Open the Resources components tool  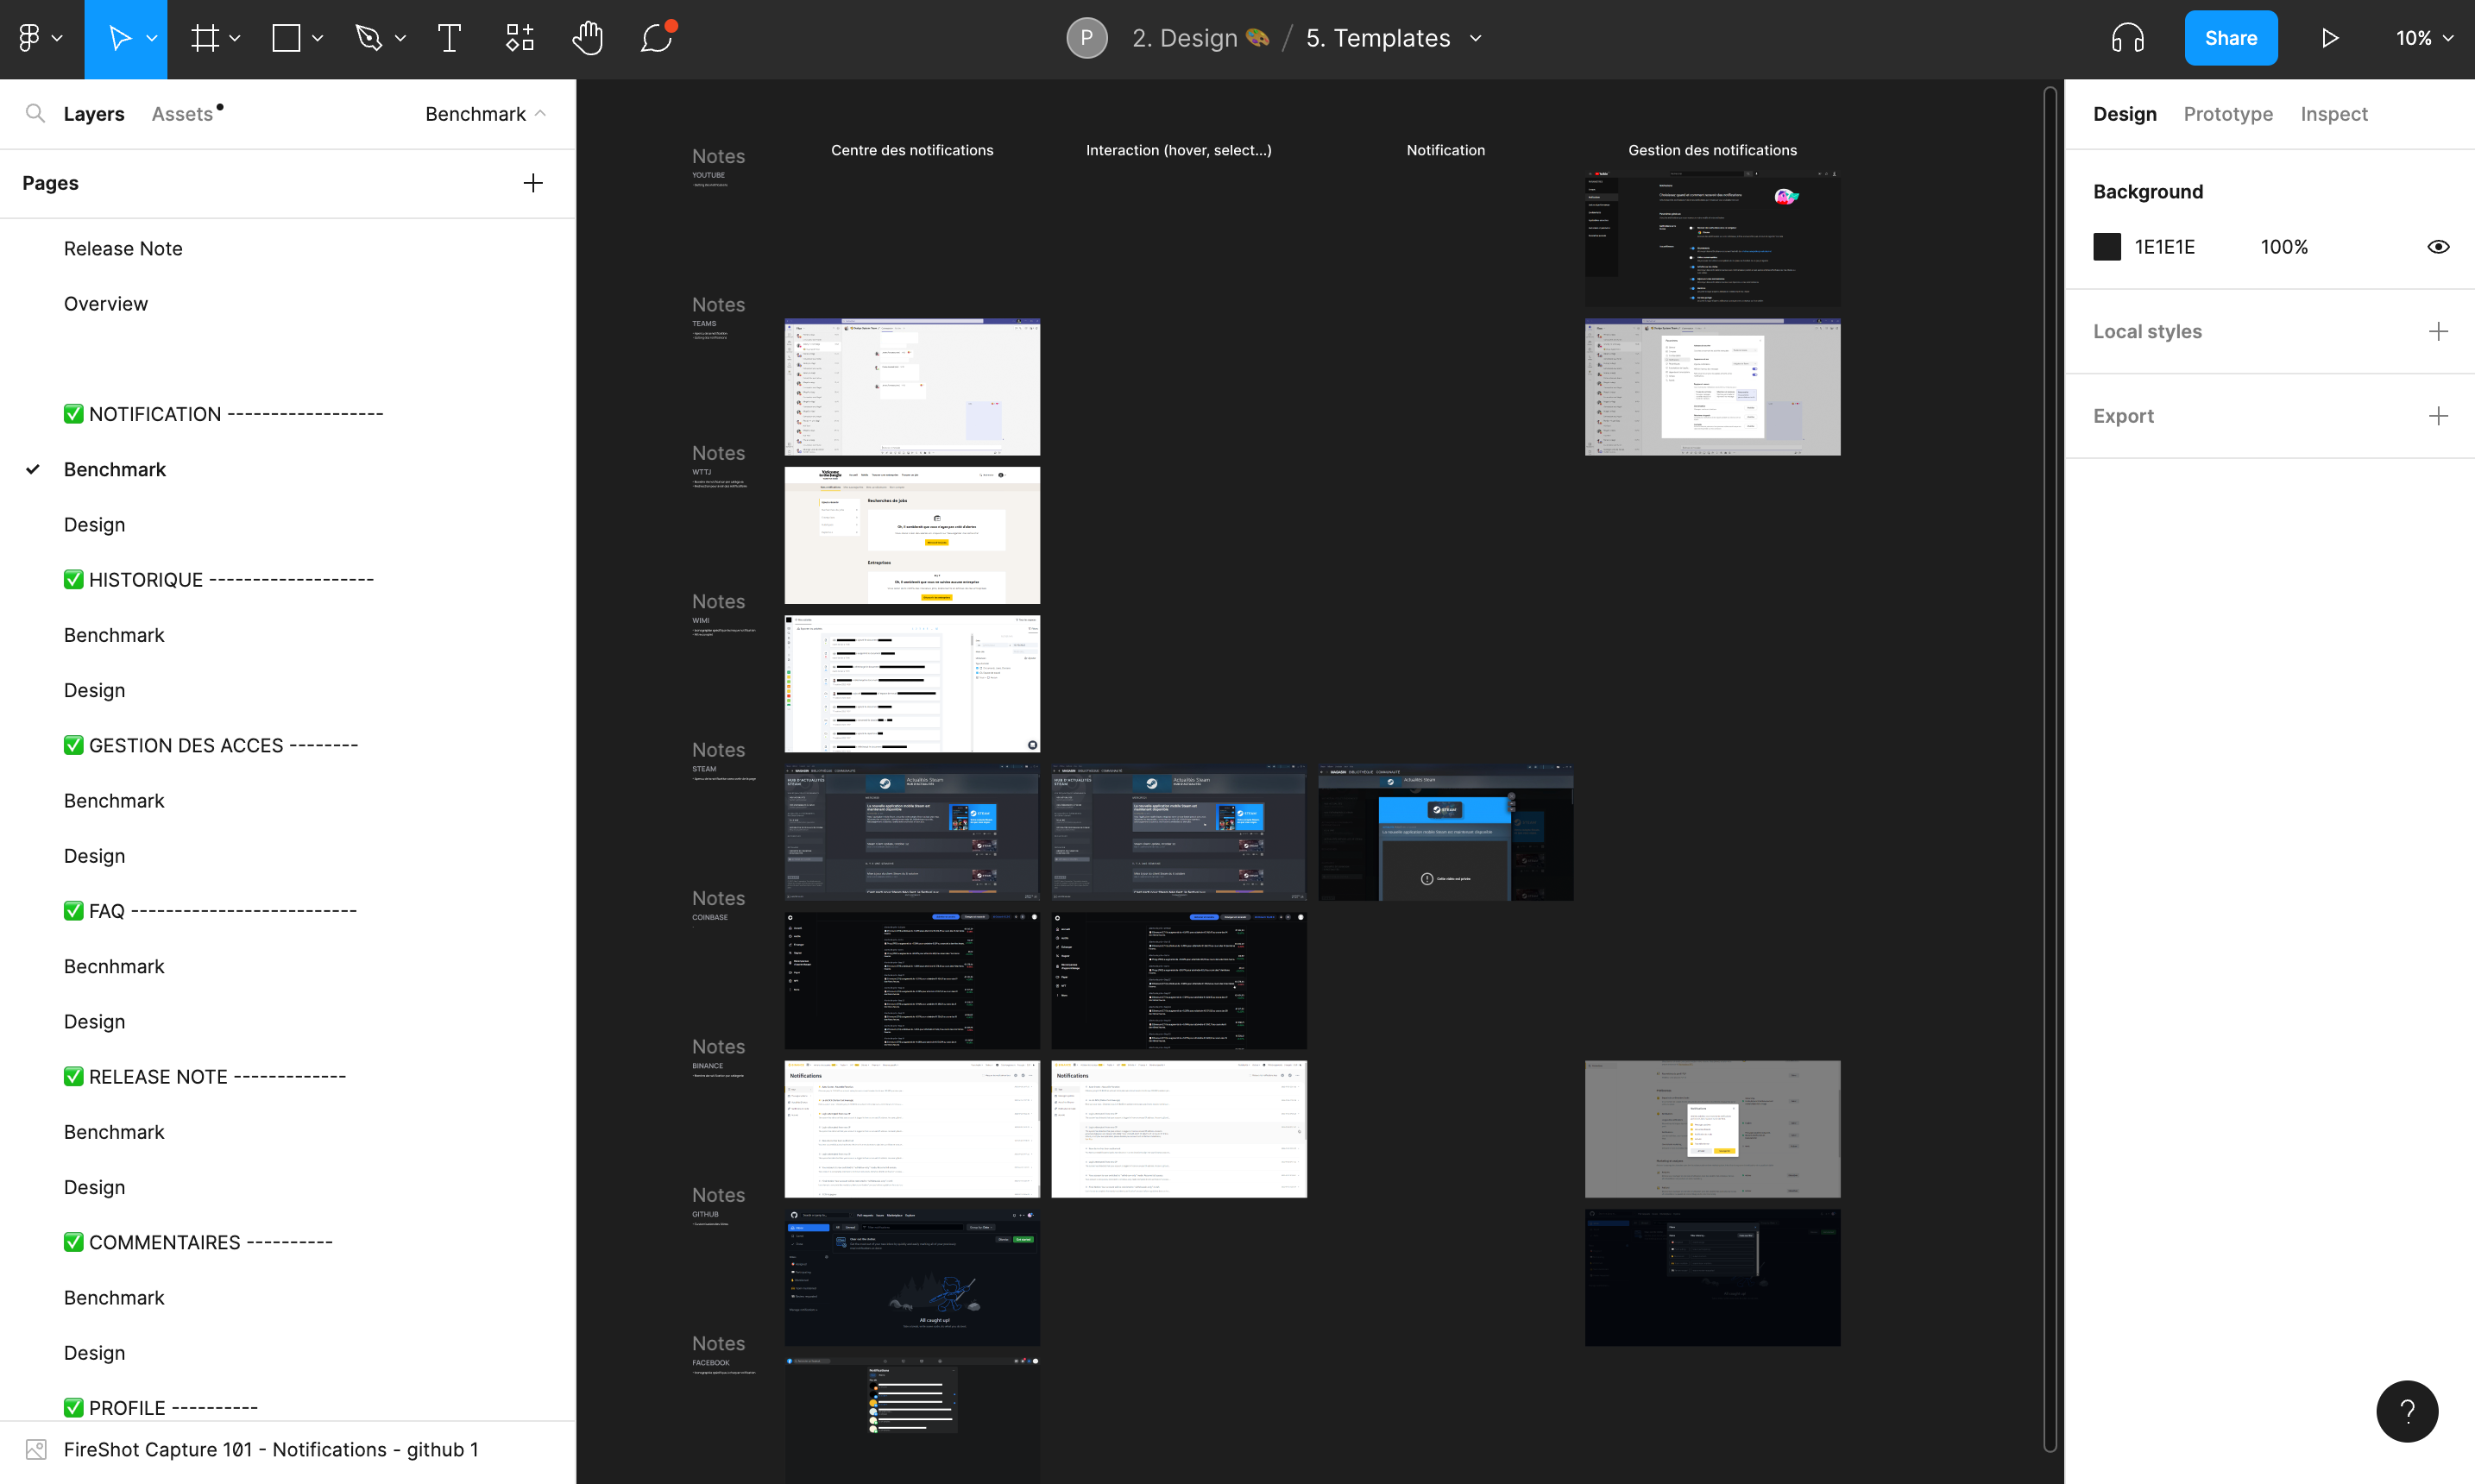pyautogui.click(x=519, y=38)
